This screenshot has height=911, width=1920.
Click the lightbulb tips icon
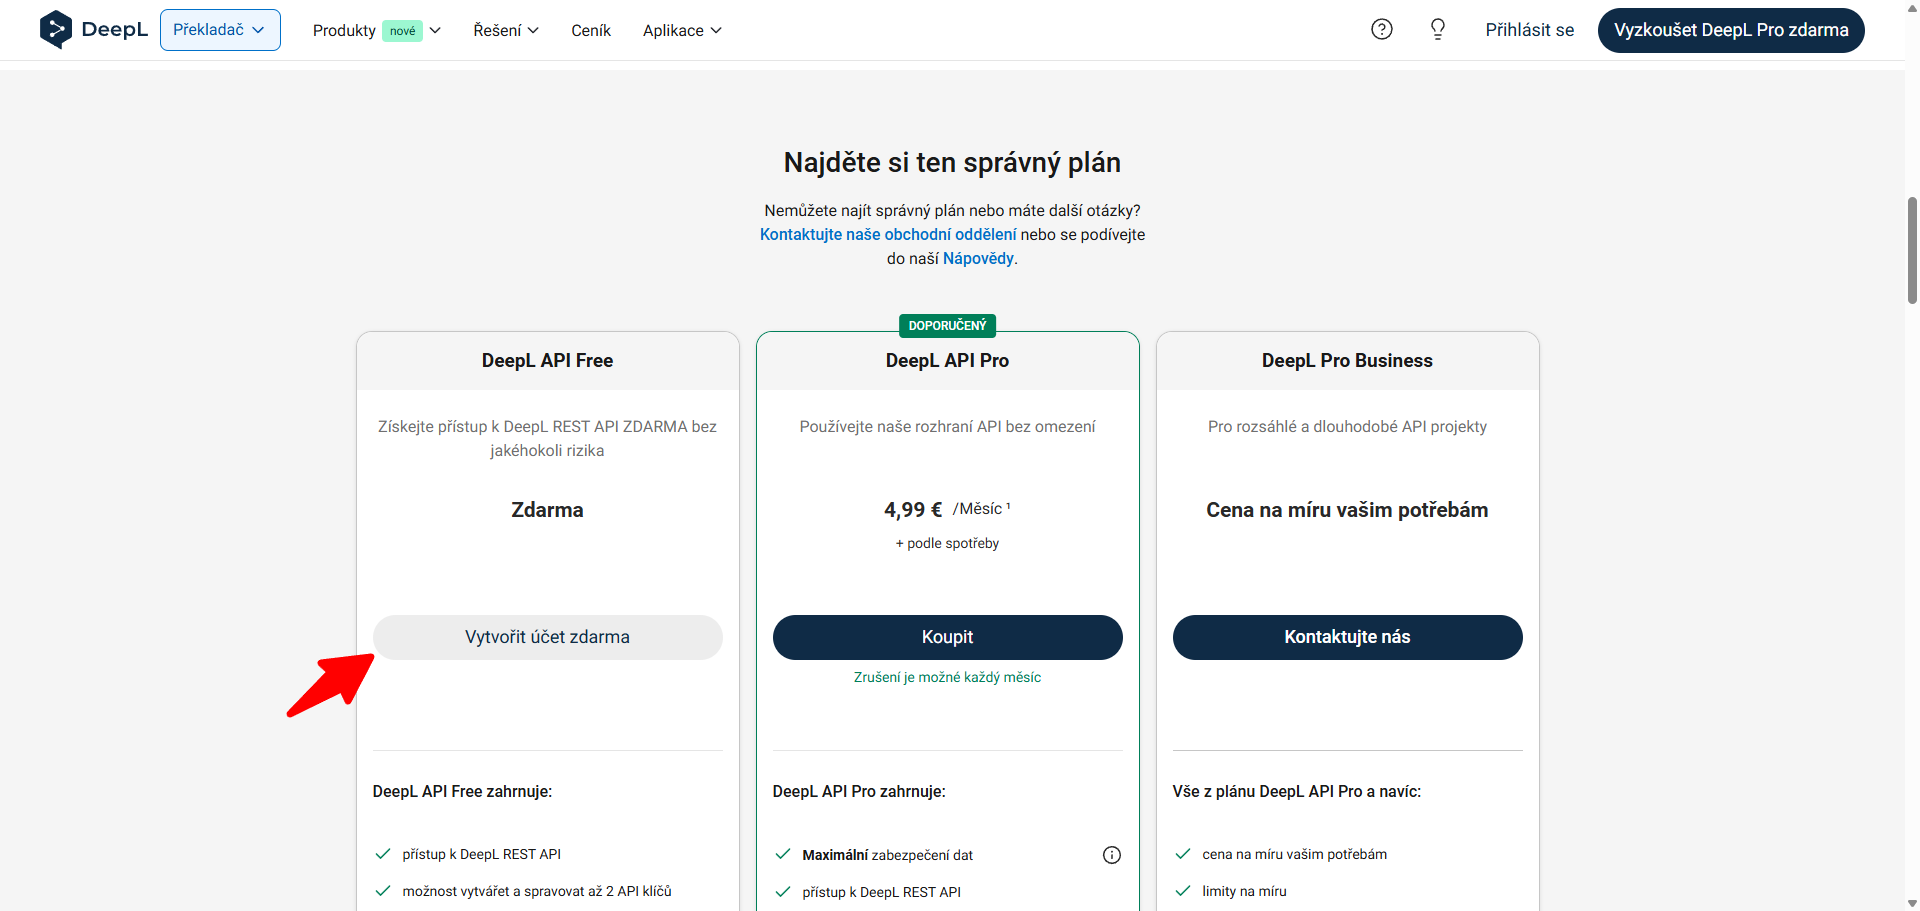tap(1438, 30)
